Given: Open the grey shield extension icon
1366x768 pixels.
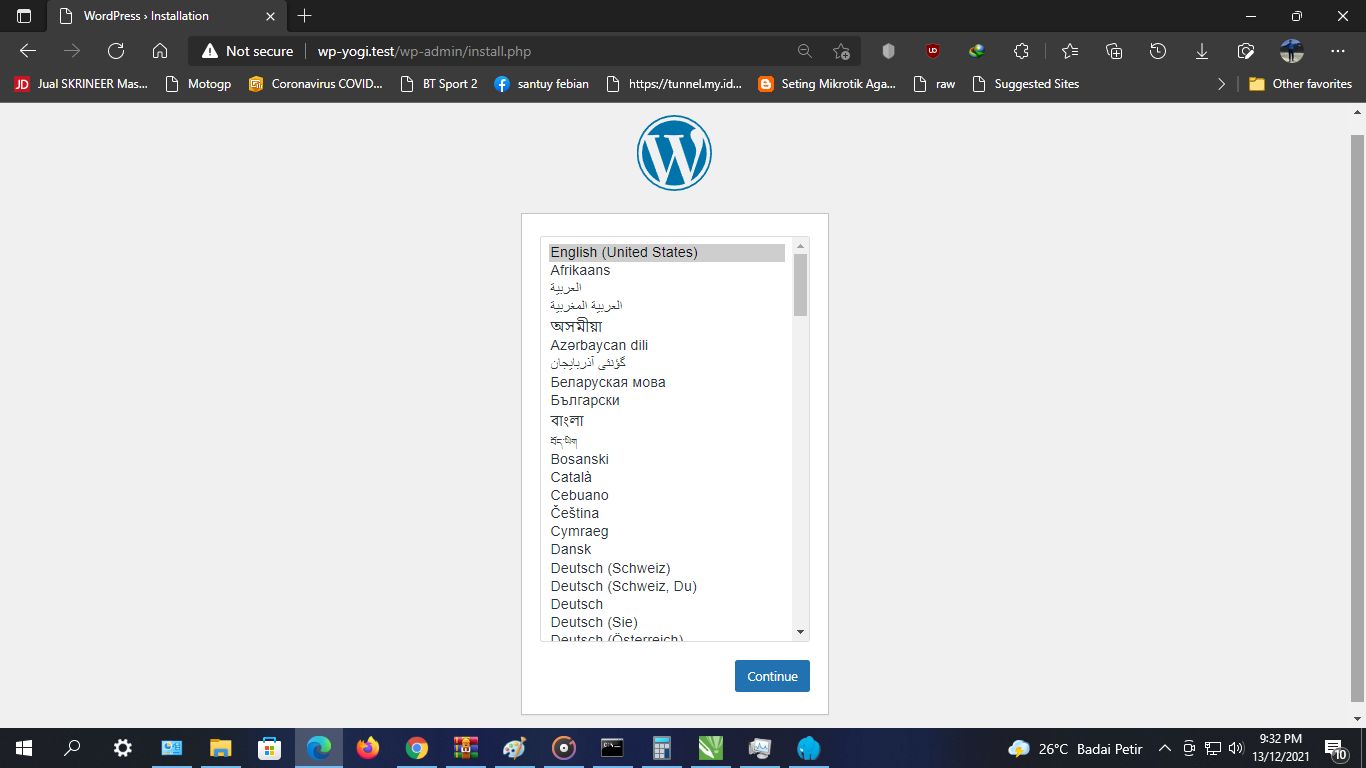Looking at the screenshot, I should tap(888, 51).
